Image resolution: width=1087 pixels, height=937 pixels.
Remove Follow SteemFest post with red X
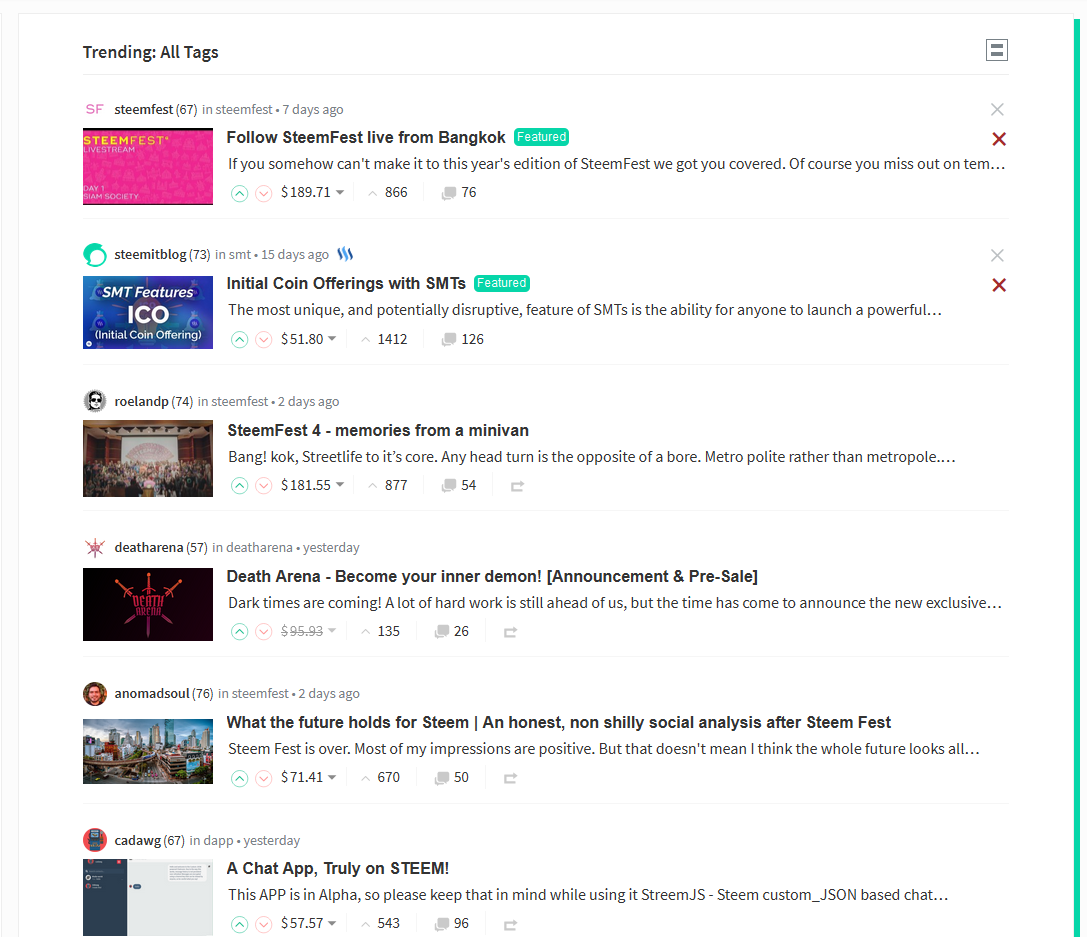click(998, 139)
